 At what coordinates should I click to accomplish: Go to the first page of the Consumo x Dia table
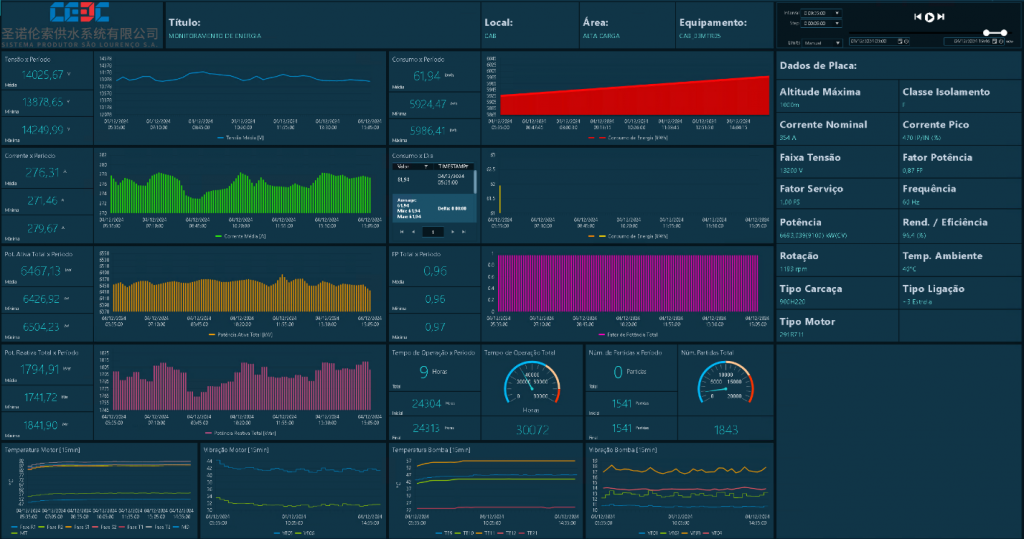pyautogui.click(x=401, y=232)
